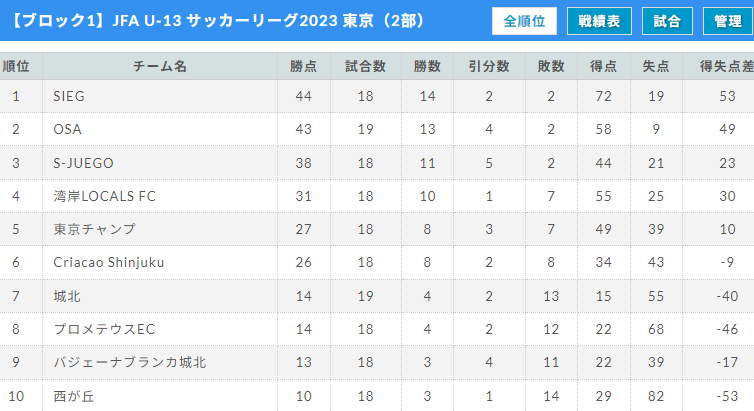
Task: Click the 試合数 column header
Action: pos(365,66)
